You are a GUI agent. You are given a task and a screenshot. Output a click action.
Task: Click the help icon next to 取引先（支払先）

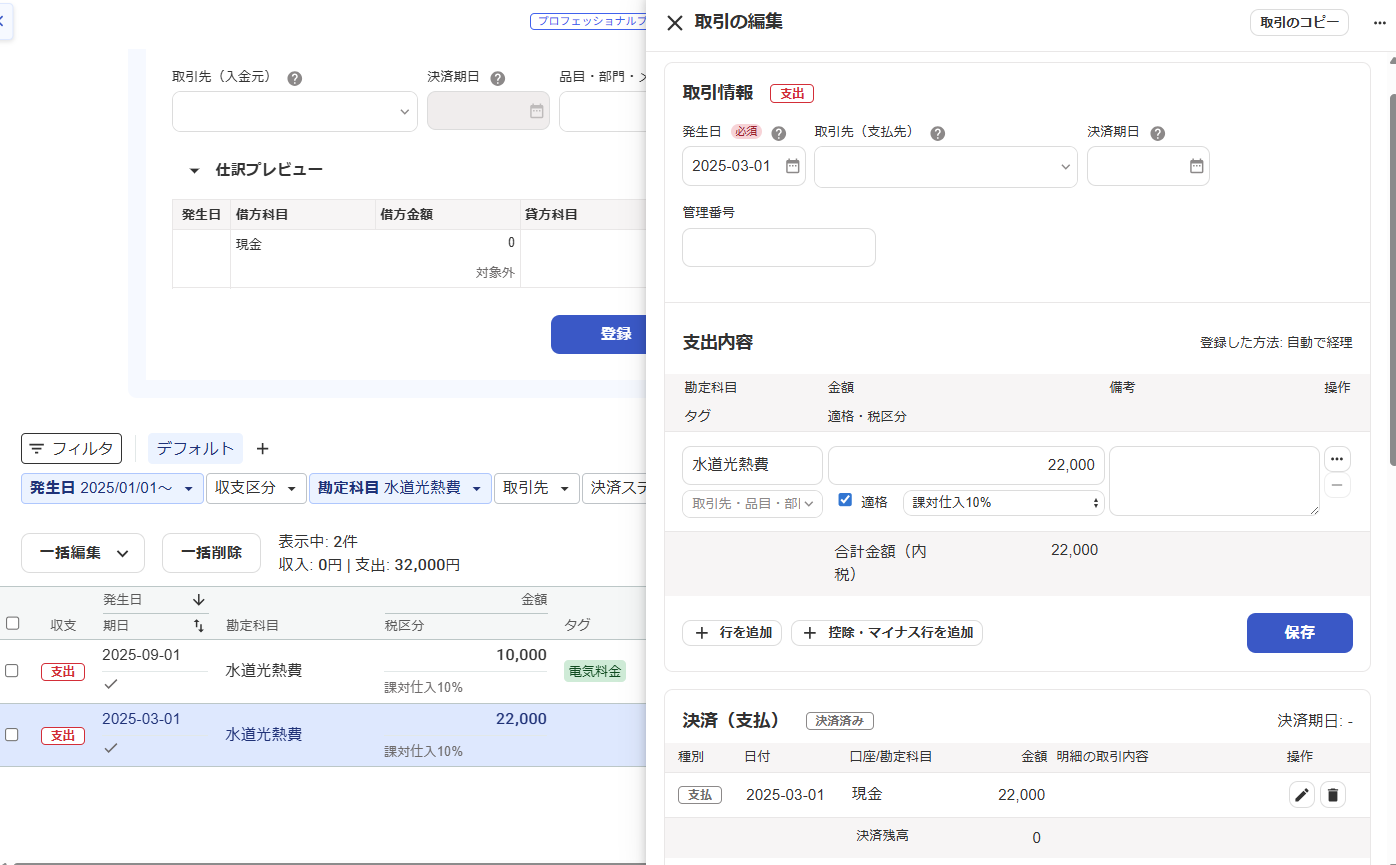point(937,133)
